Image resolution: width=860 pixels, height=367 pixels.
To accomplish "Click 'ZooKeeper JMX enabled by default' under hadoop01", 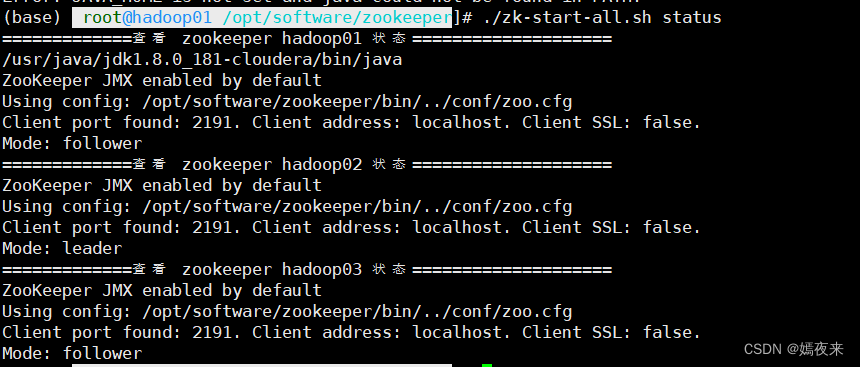I will [162, 81].
